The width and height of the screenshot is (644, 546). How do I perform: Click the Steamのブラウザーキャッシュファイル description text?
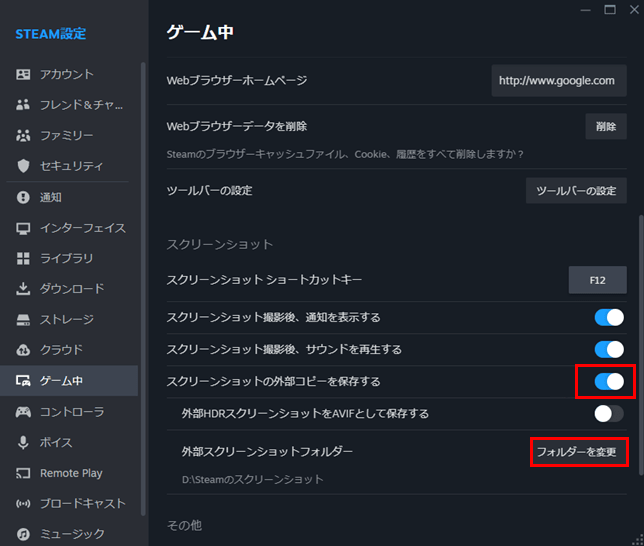click(x=345, y=154)
